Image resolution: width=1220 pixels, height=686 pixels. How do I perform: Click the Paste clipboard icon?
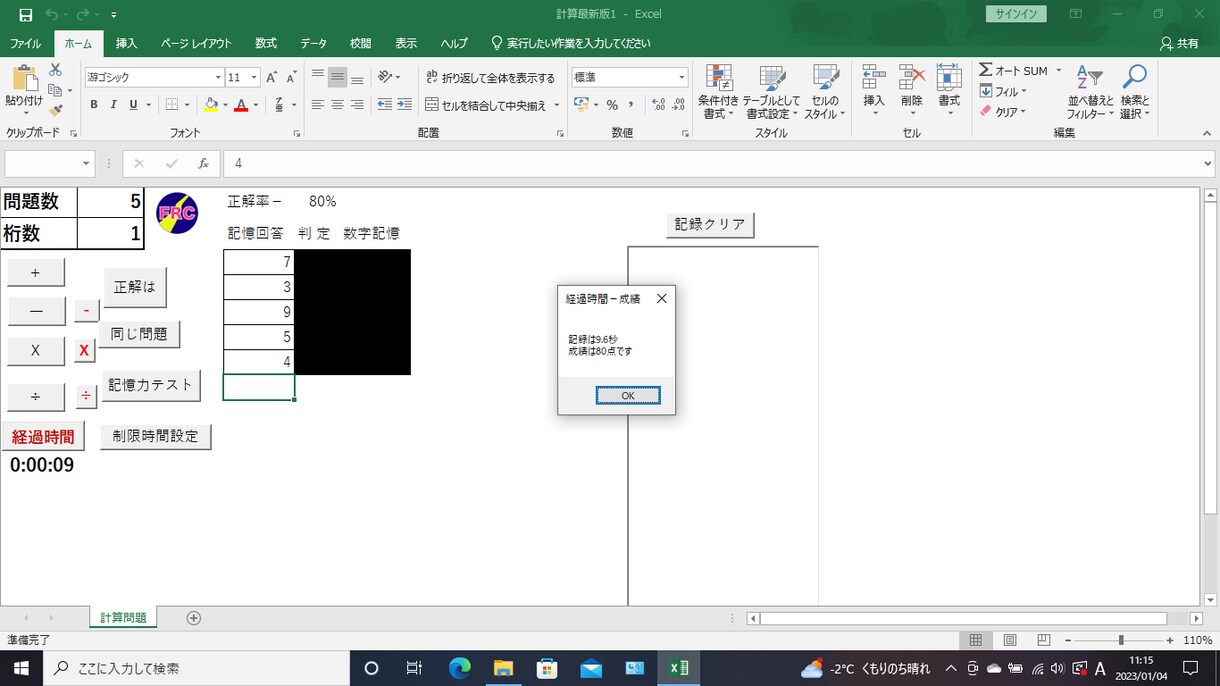pyautogui.click(x=24, y=79)
